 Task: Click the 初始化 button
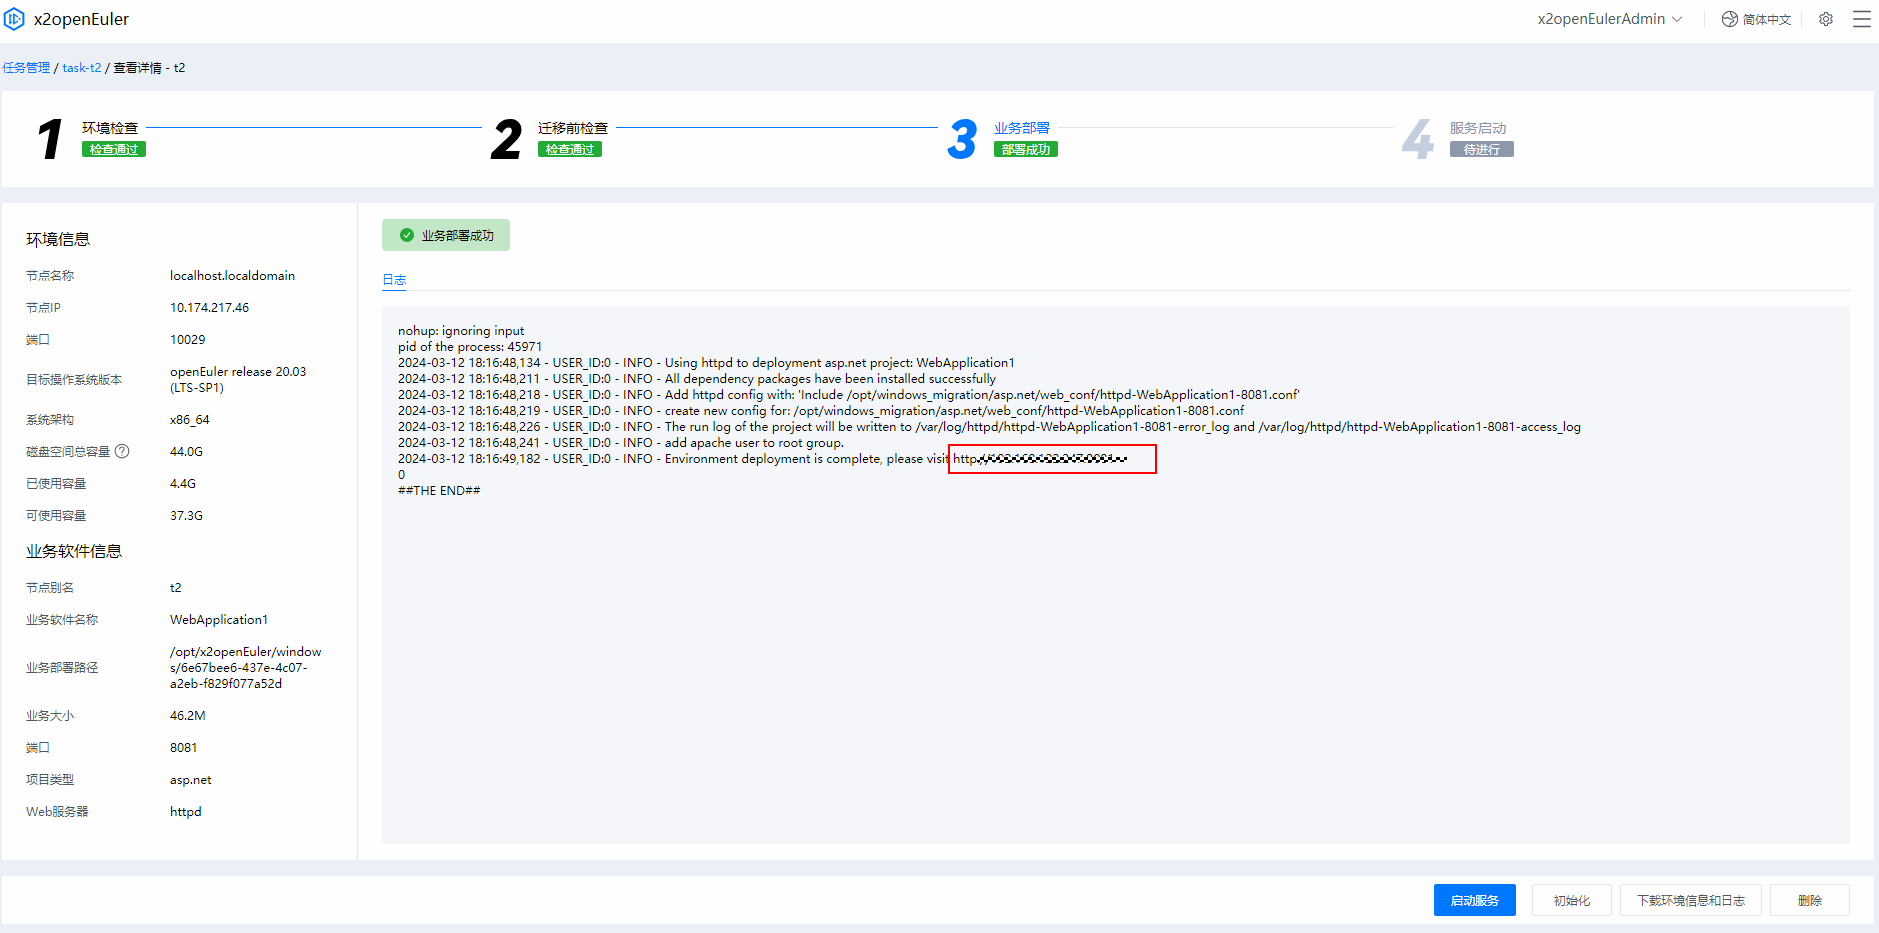[x=1571, y=900]
